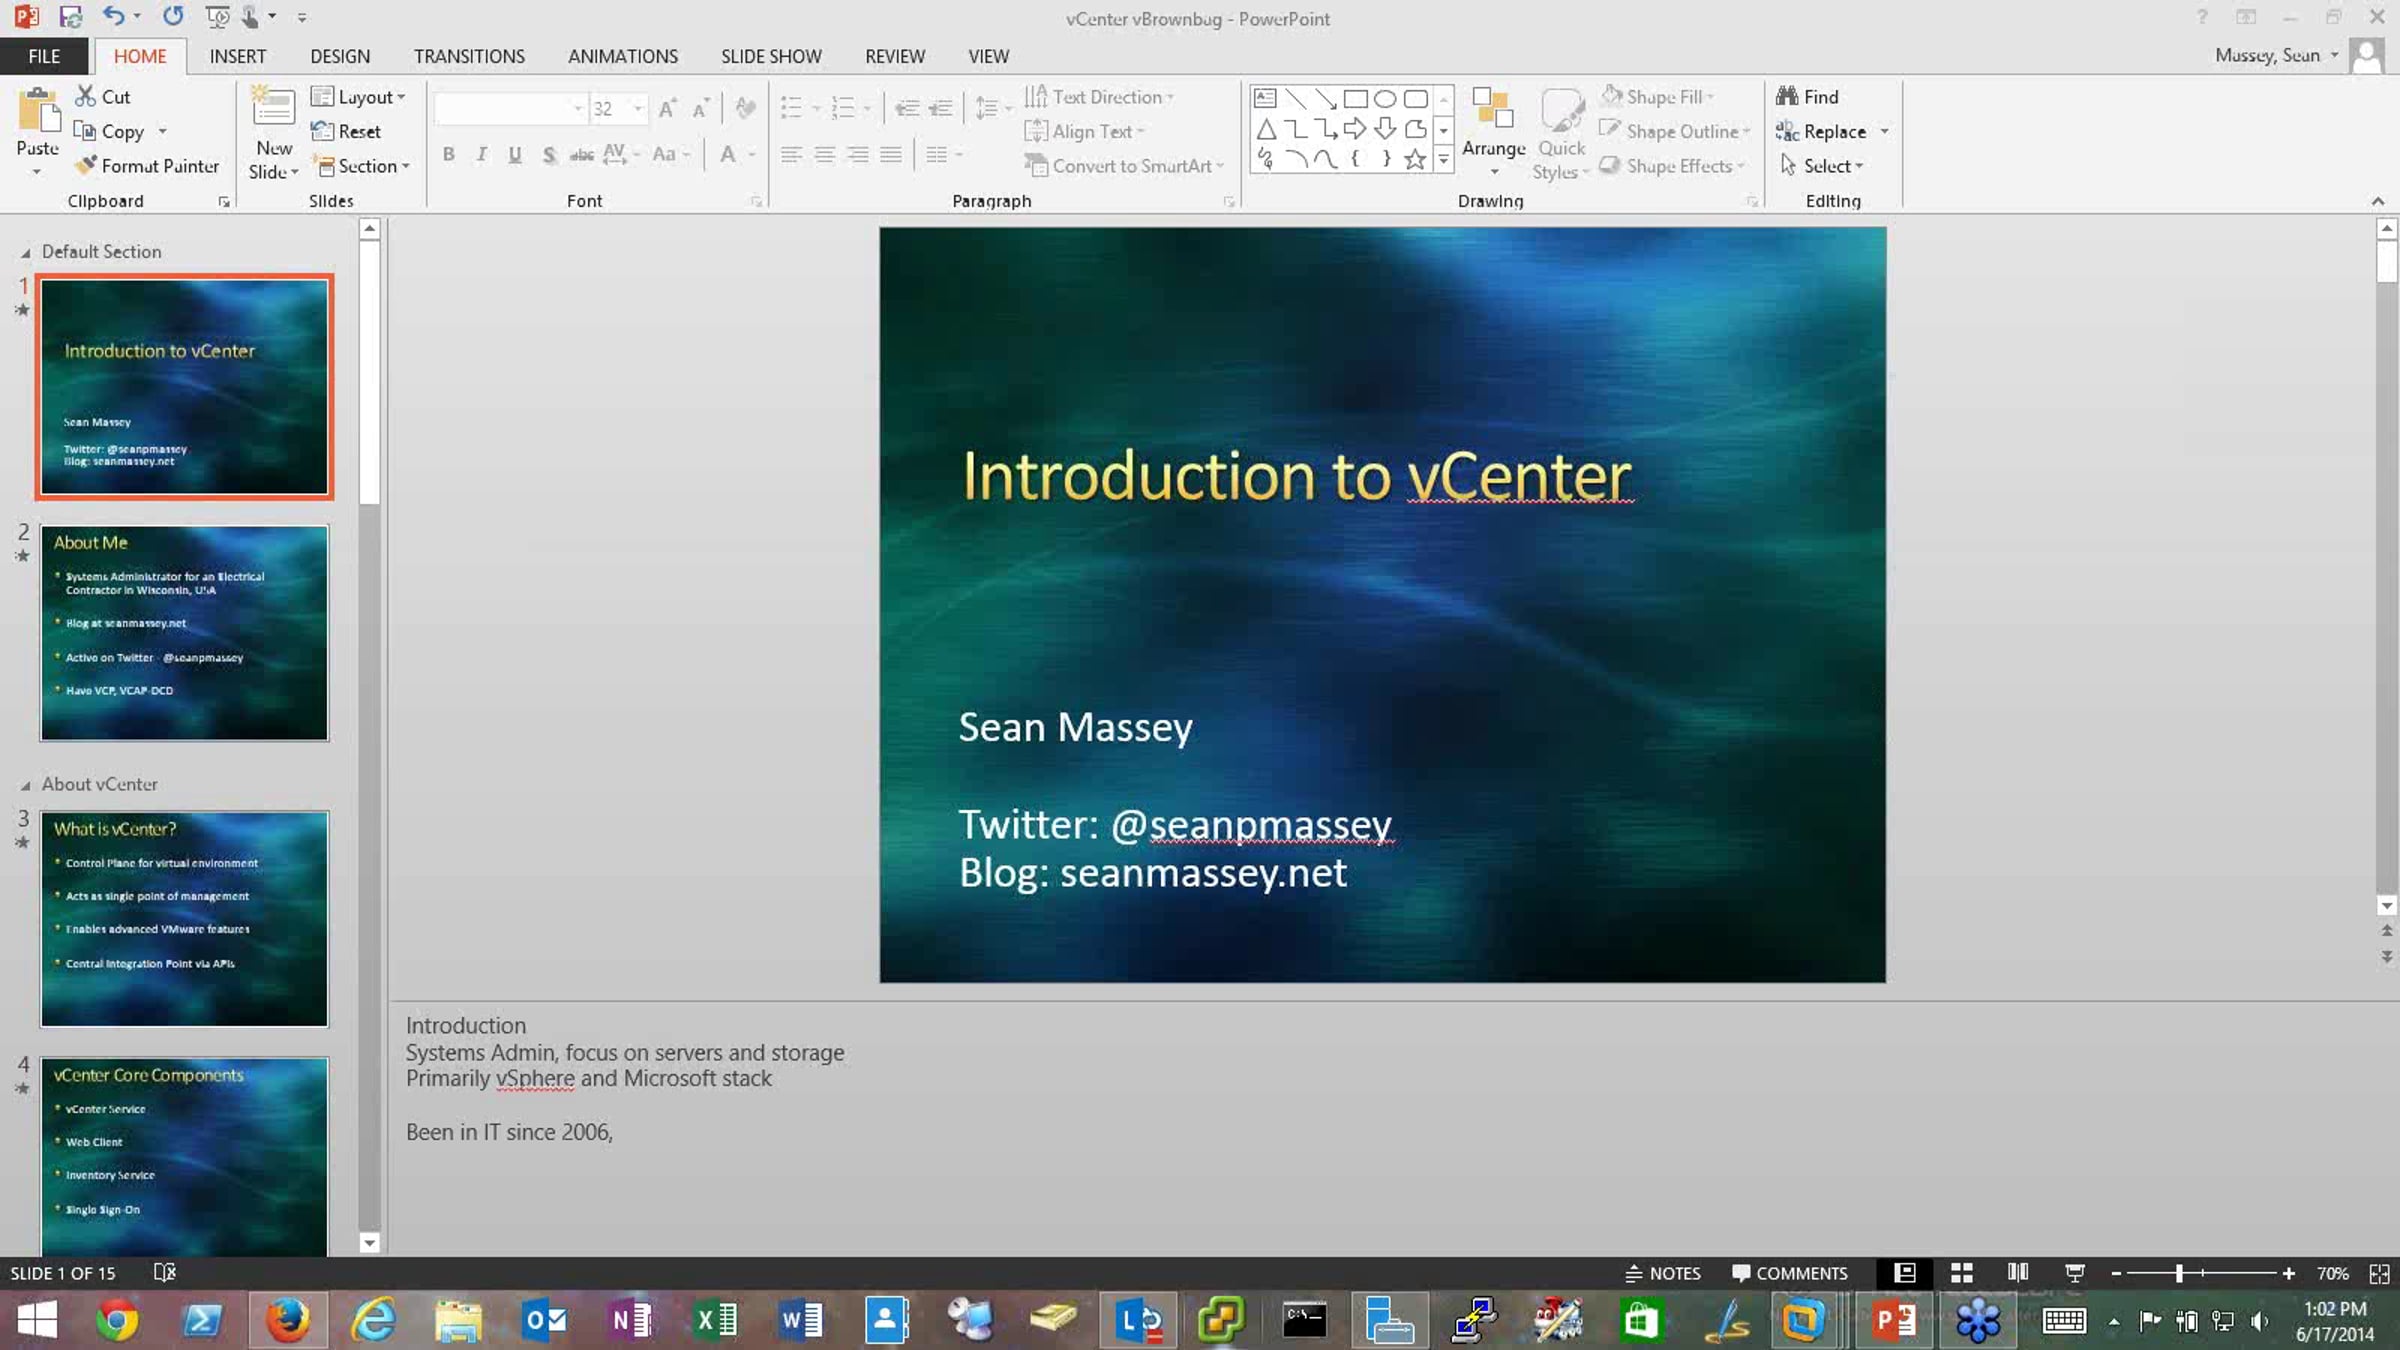
Task: Click the zoom slider in status bar
Action: click(2179, 1273)
